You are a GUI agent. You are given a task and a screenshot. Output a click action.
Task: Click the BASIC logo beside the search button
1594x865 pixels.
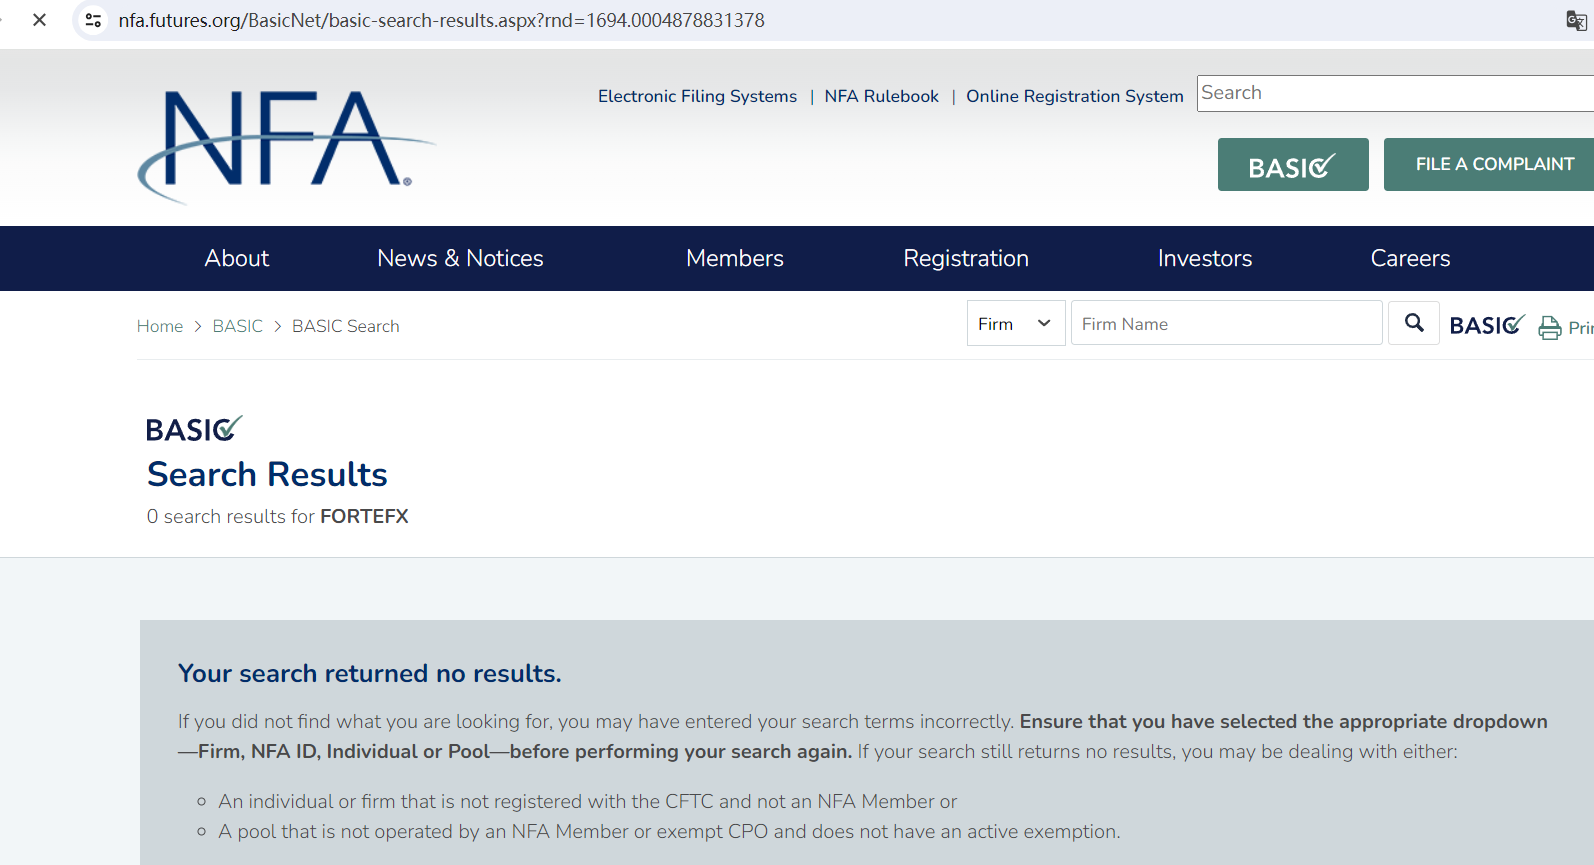point(1487,325)
